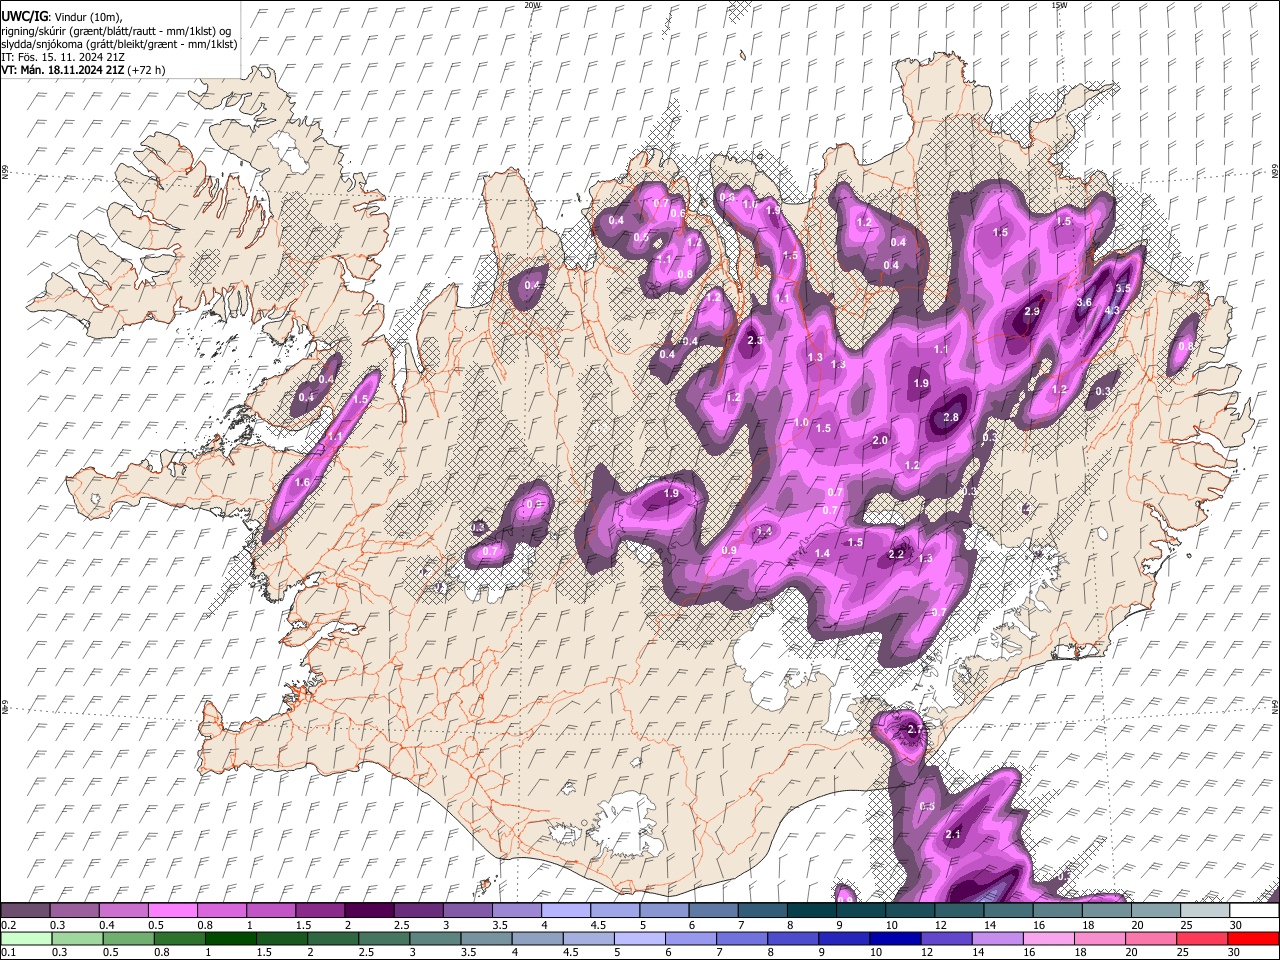Click bottom-row bright red swatch after 30
Image resolution: width=1280 pixels, height=960 pixels.
(1252, 938)
